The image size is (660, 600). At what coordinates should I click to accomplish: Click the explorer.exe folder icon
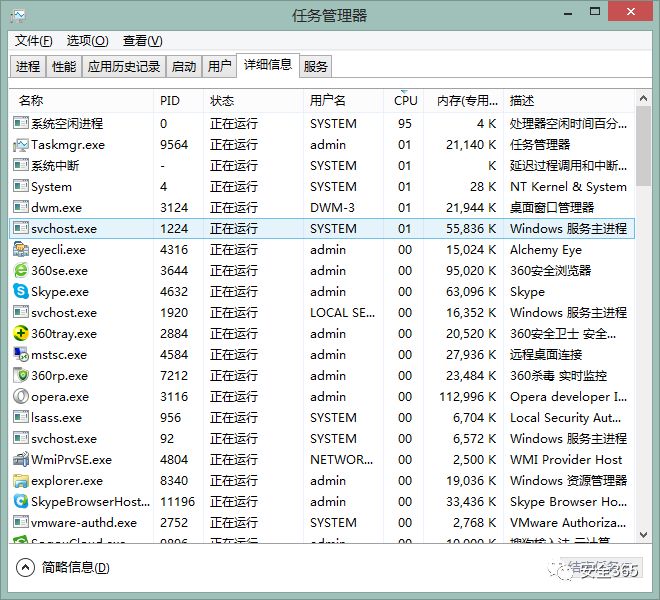tap(21, 480)
